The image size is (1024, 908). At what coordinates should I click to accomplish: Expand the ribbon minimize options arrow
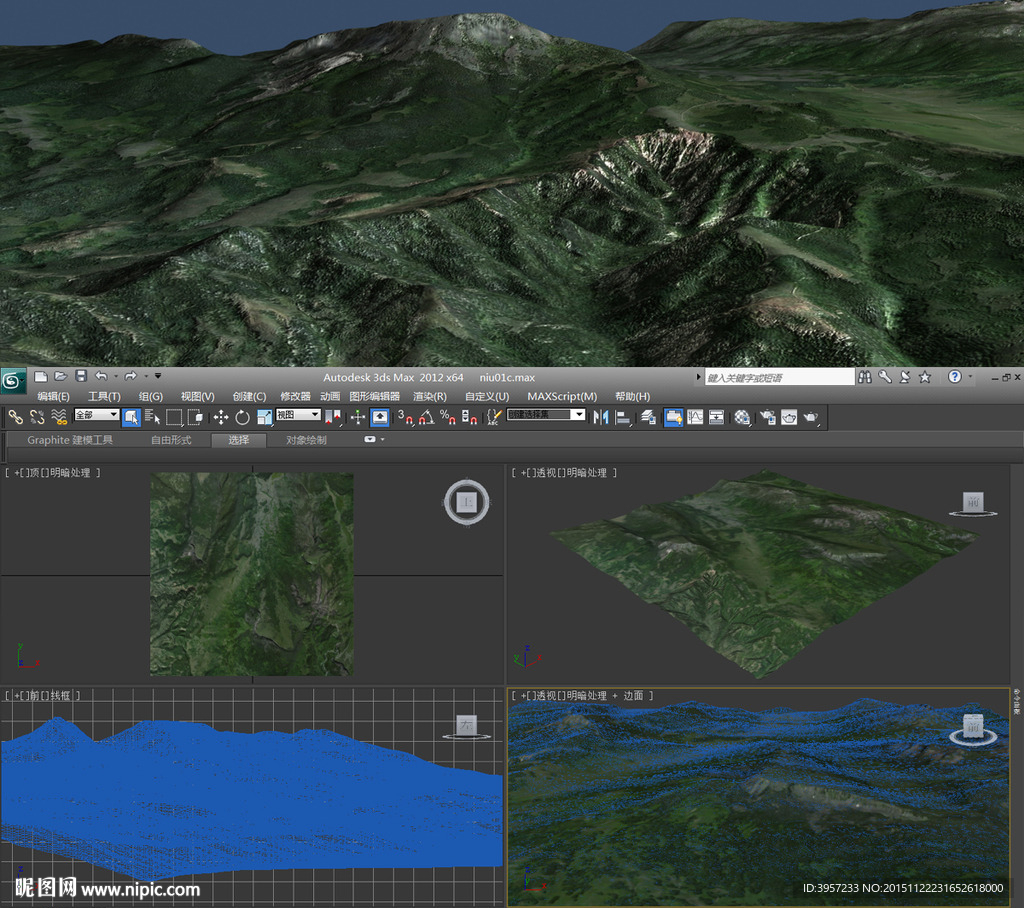[383, 440]
